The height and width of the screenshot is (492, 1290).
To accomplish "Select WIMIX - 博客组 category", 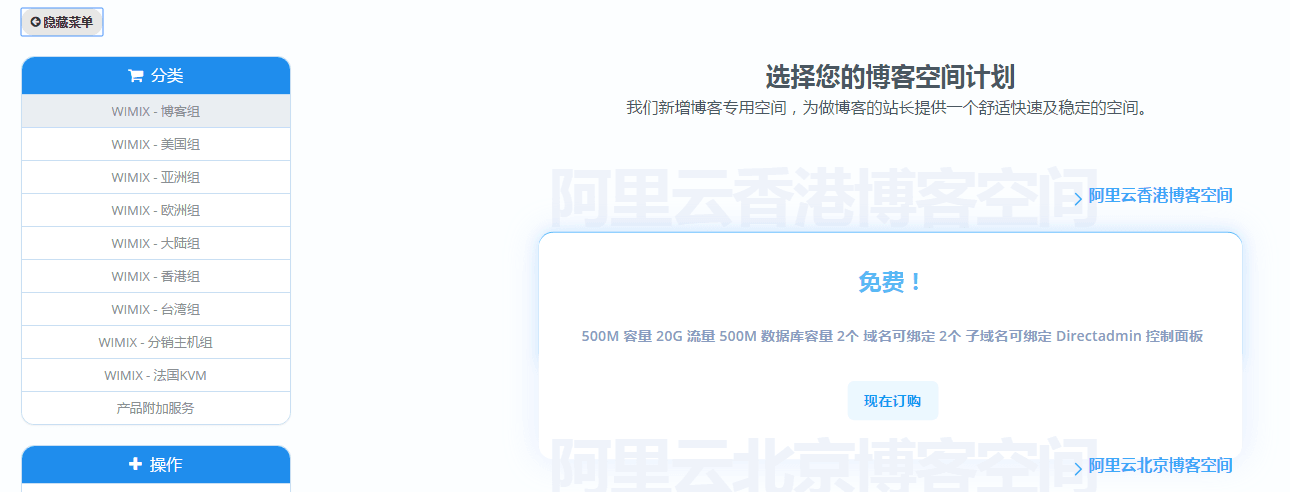I will (156, 111).
